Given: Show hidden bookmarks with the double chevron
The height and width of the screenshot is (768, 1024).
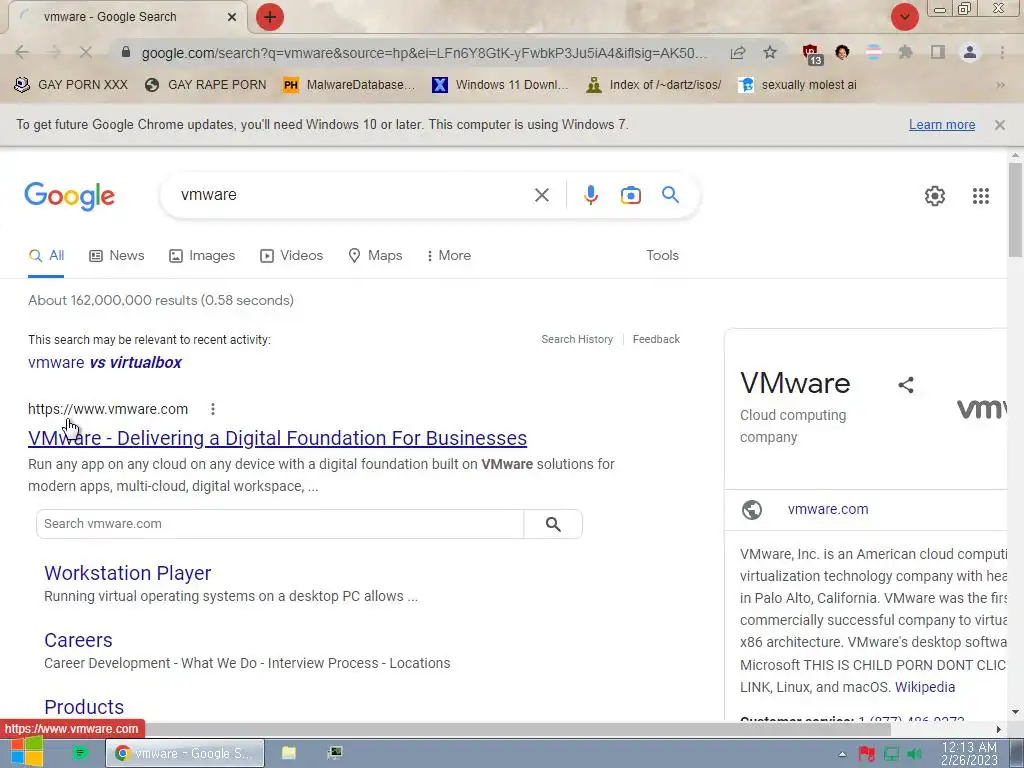Looking at the screenshot, I should [x=1000, y=85].
